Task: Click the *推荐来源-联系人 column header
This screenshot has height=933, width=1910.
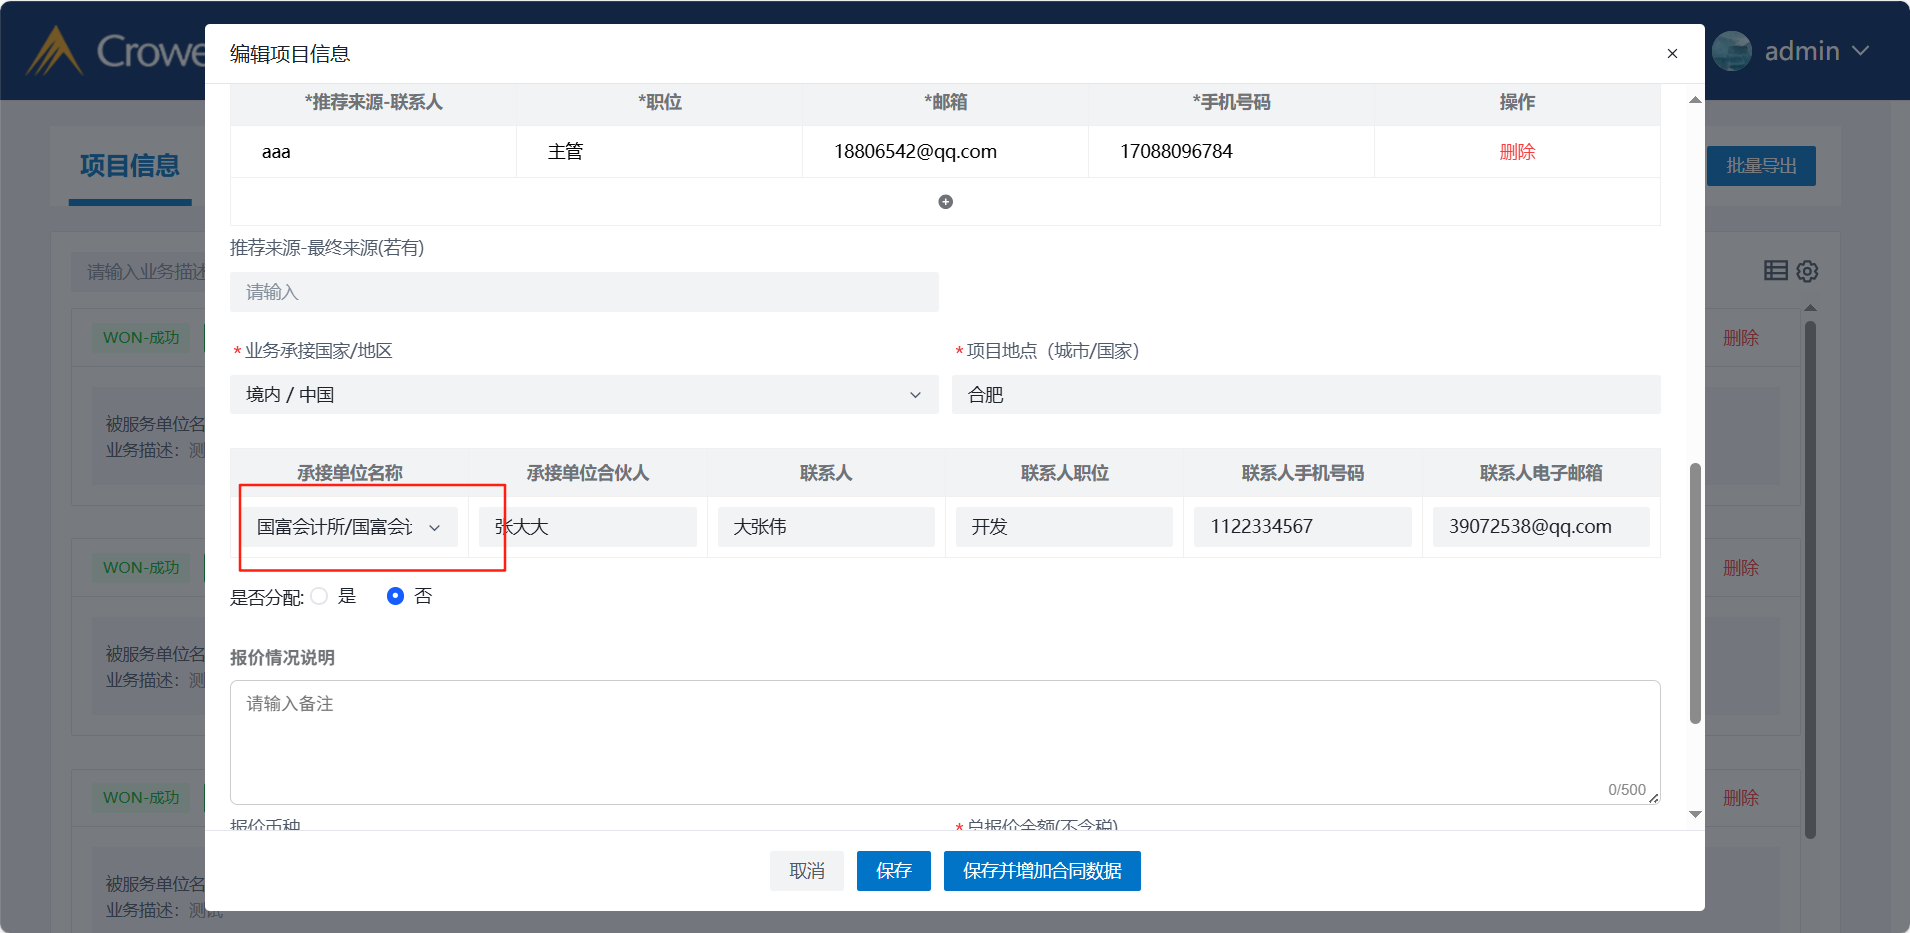Action: [373, 102]
